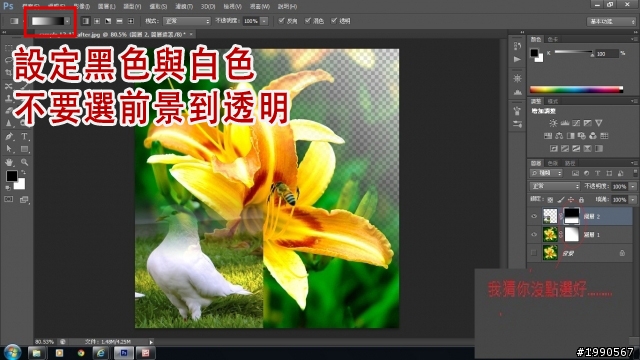
Task: Open layer blend mode dropdown
Action: [555, 187]
